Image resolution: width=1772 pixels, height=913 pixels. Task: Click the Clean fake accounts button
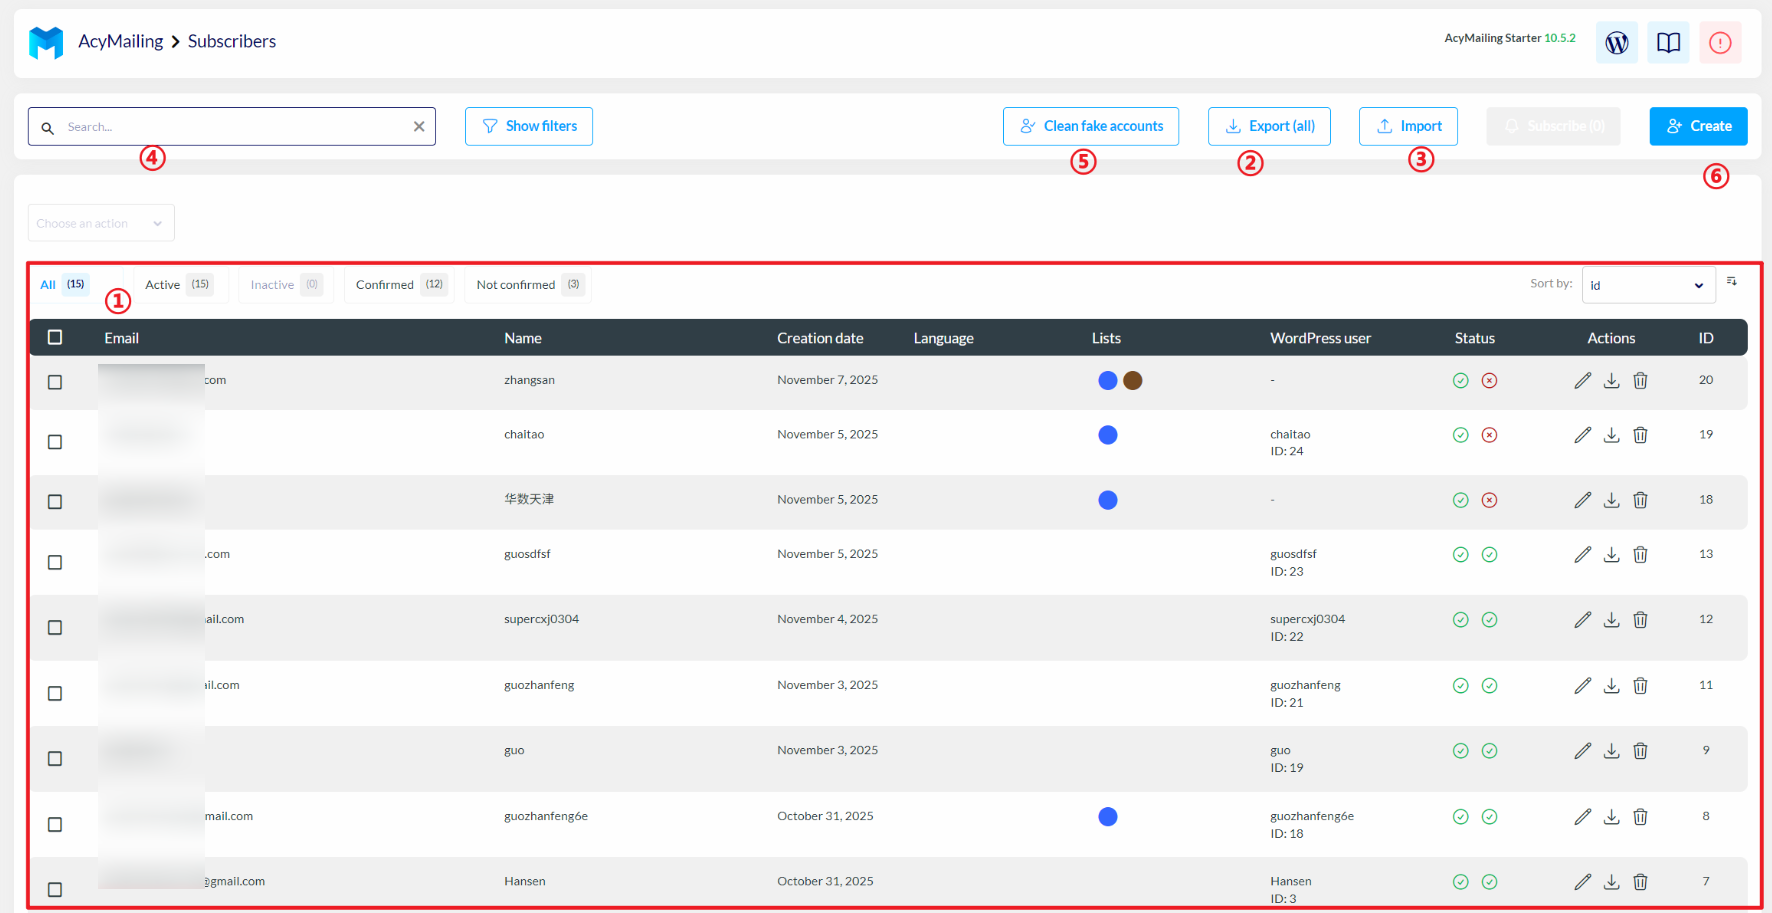click(x=1091, y=127)
